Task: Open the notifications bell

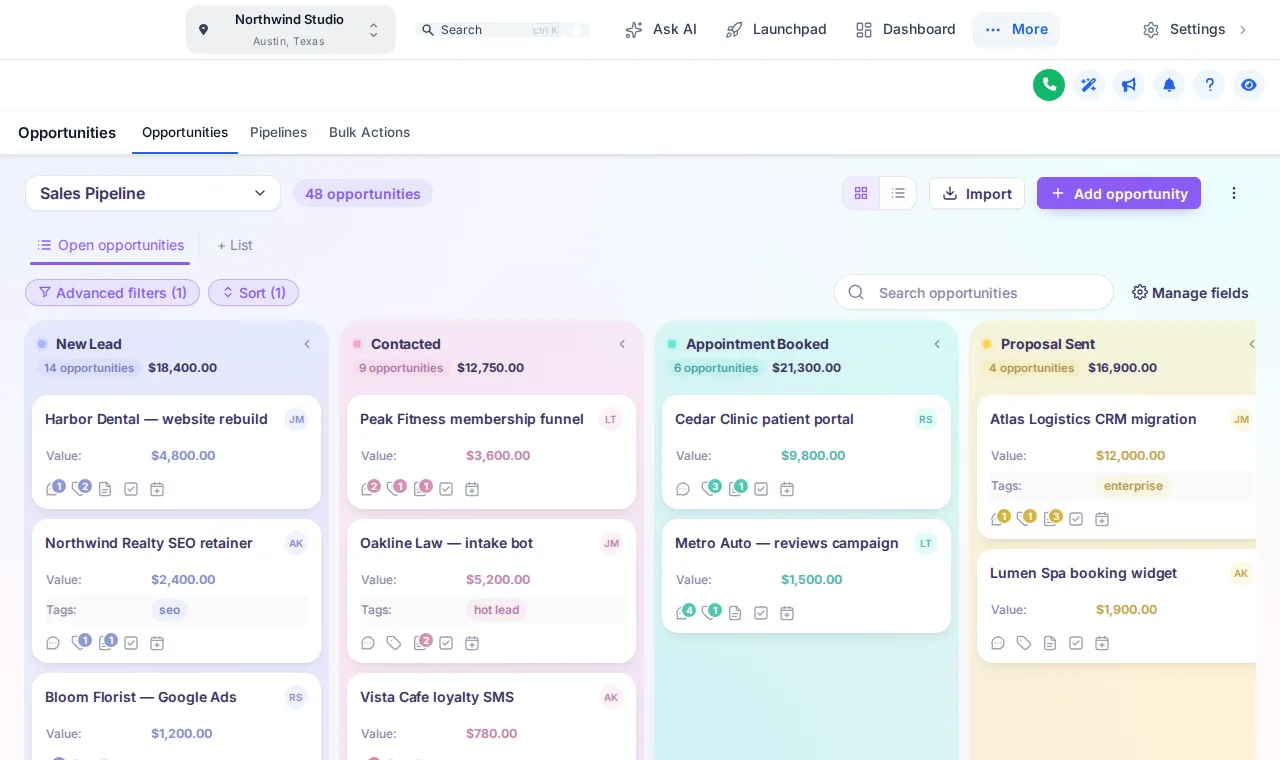Action: [x=1169, y=85]
